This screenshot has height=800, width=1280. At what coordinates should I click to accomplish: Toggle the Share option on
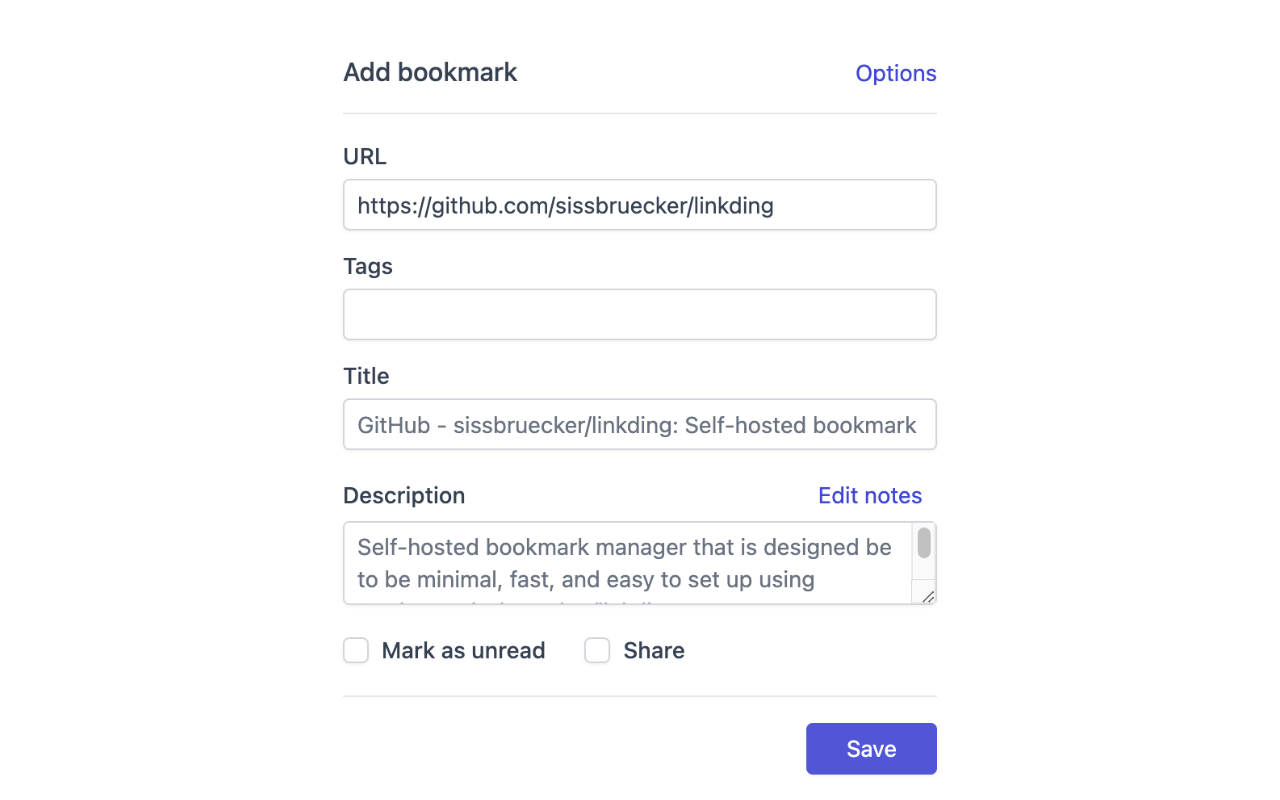tap(597, 650)
